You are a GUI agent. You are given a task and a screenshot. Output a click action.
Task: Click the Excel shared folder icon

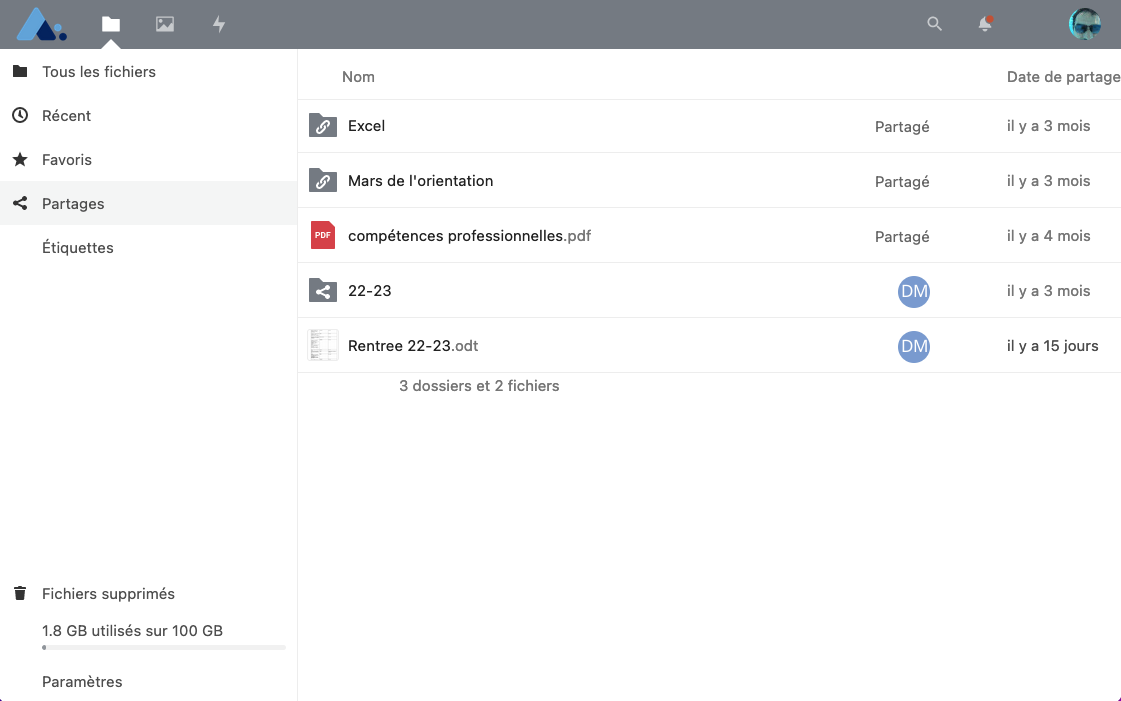(323, 126)
